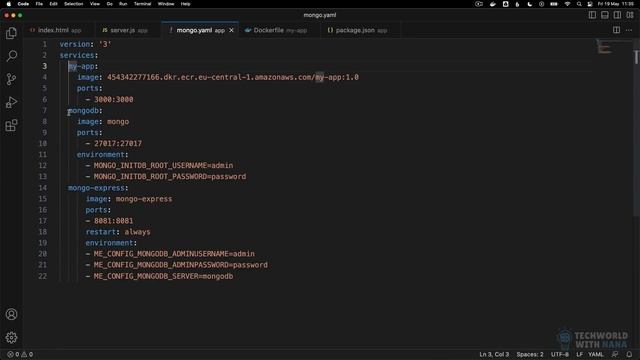Click restart: always on line 18
The width and height of the screenshot is (640, 360).
point(118,232)
